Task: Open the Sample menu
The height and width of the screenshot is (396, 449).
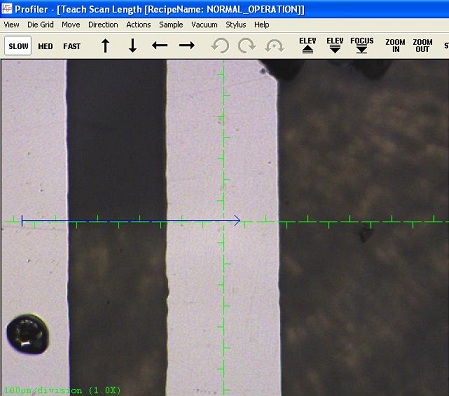Action: tap(171, 25)
